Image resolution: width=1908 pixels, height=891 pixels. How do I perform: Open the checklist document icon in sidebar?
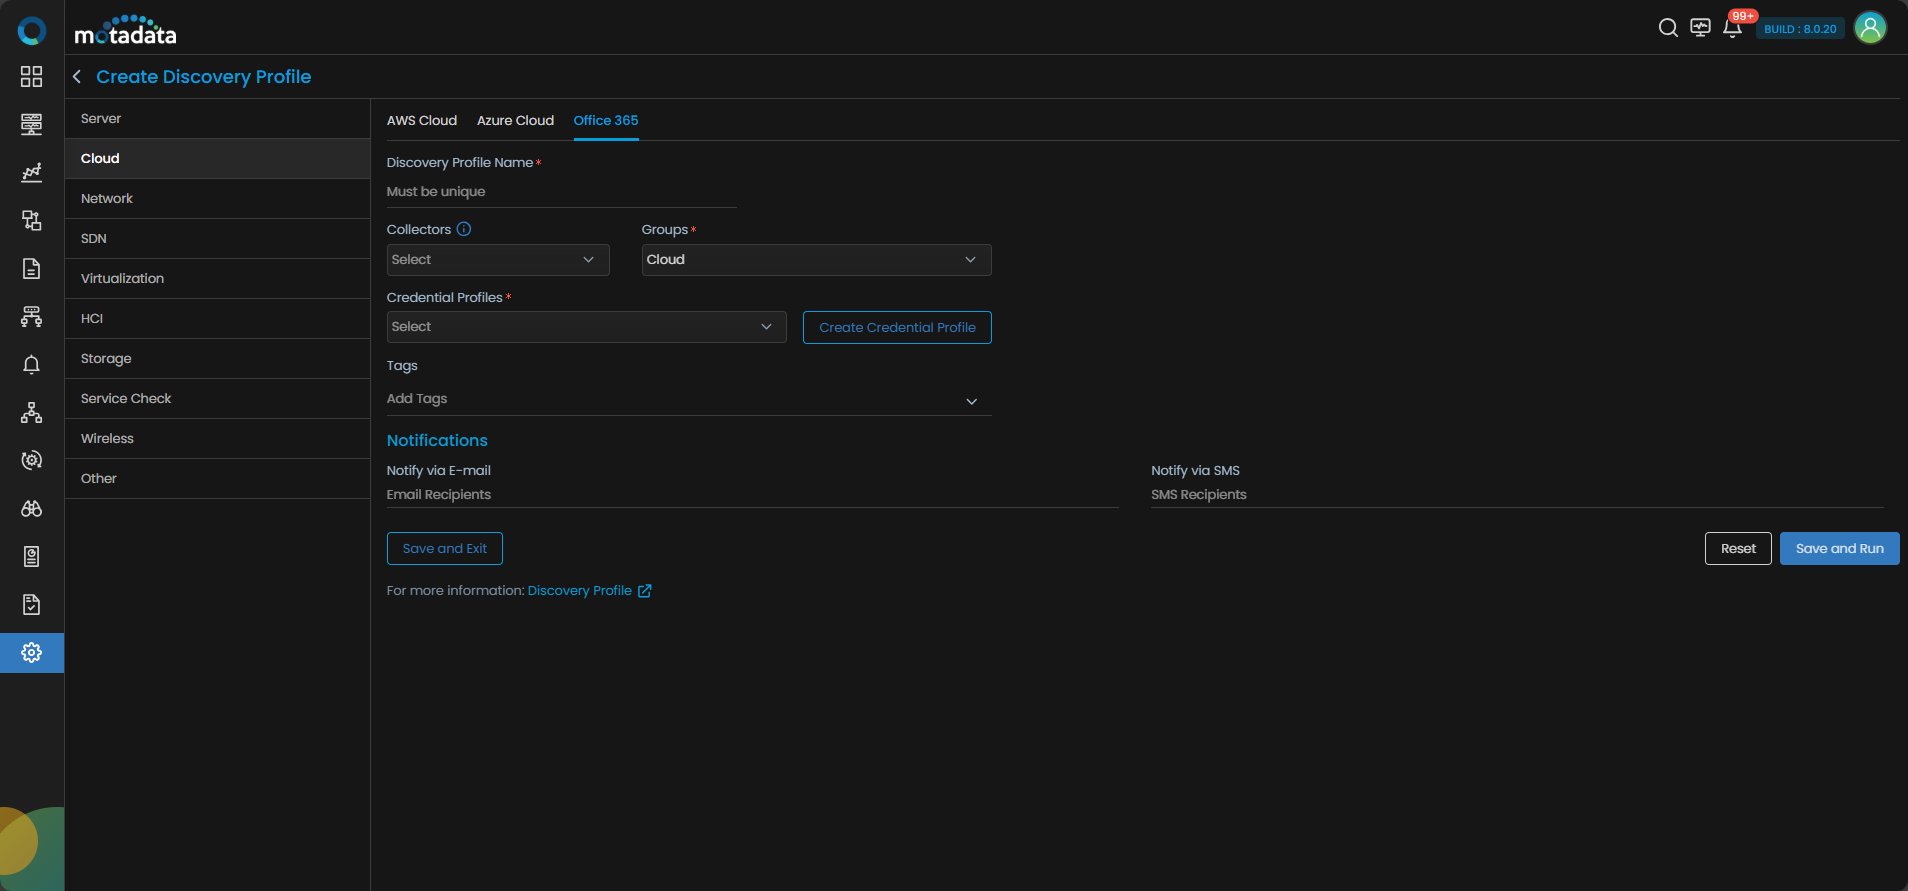pyautogui.click(x=32, y=604)
